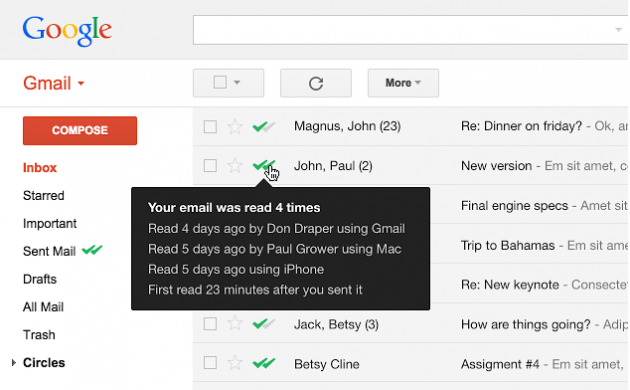Tick the checkbox for Betsy Cline email
630x390 pixels.
[x=210, y=363]
